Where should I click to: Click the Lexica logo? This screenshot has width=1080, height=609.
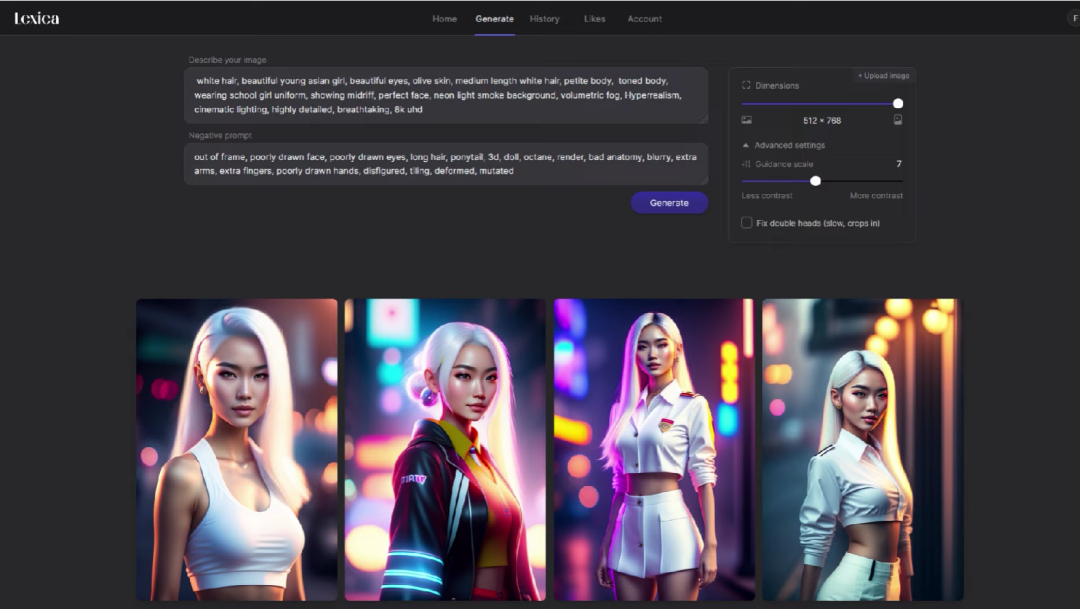pos(37,18)
